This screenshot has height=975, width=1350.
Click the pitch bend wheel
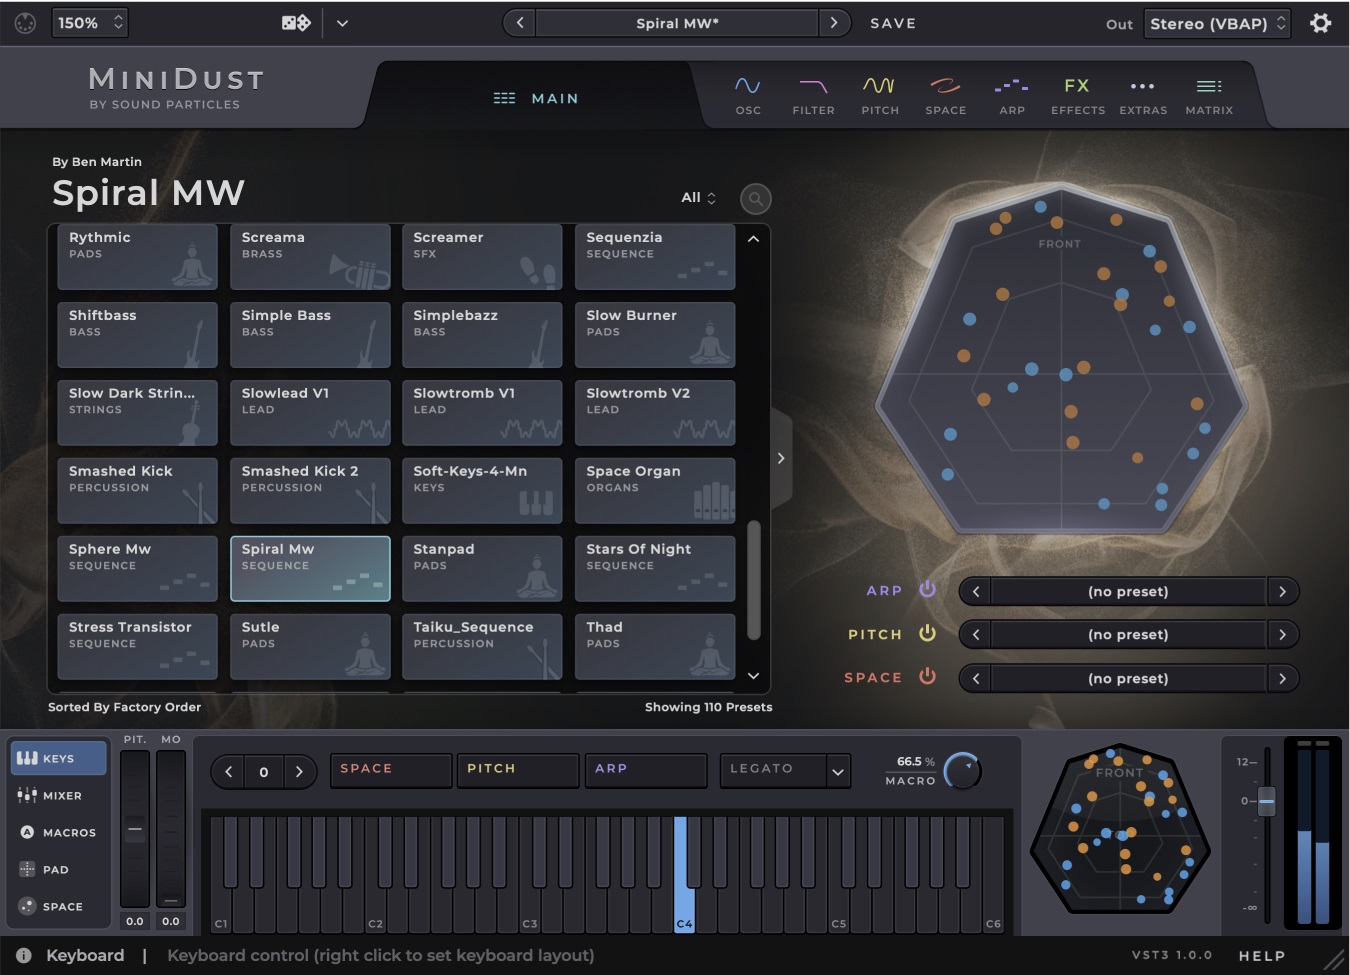(135, 829)
